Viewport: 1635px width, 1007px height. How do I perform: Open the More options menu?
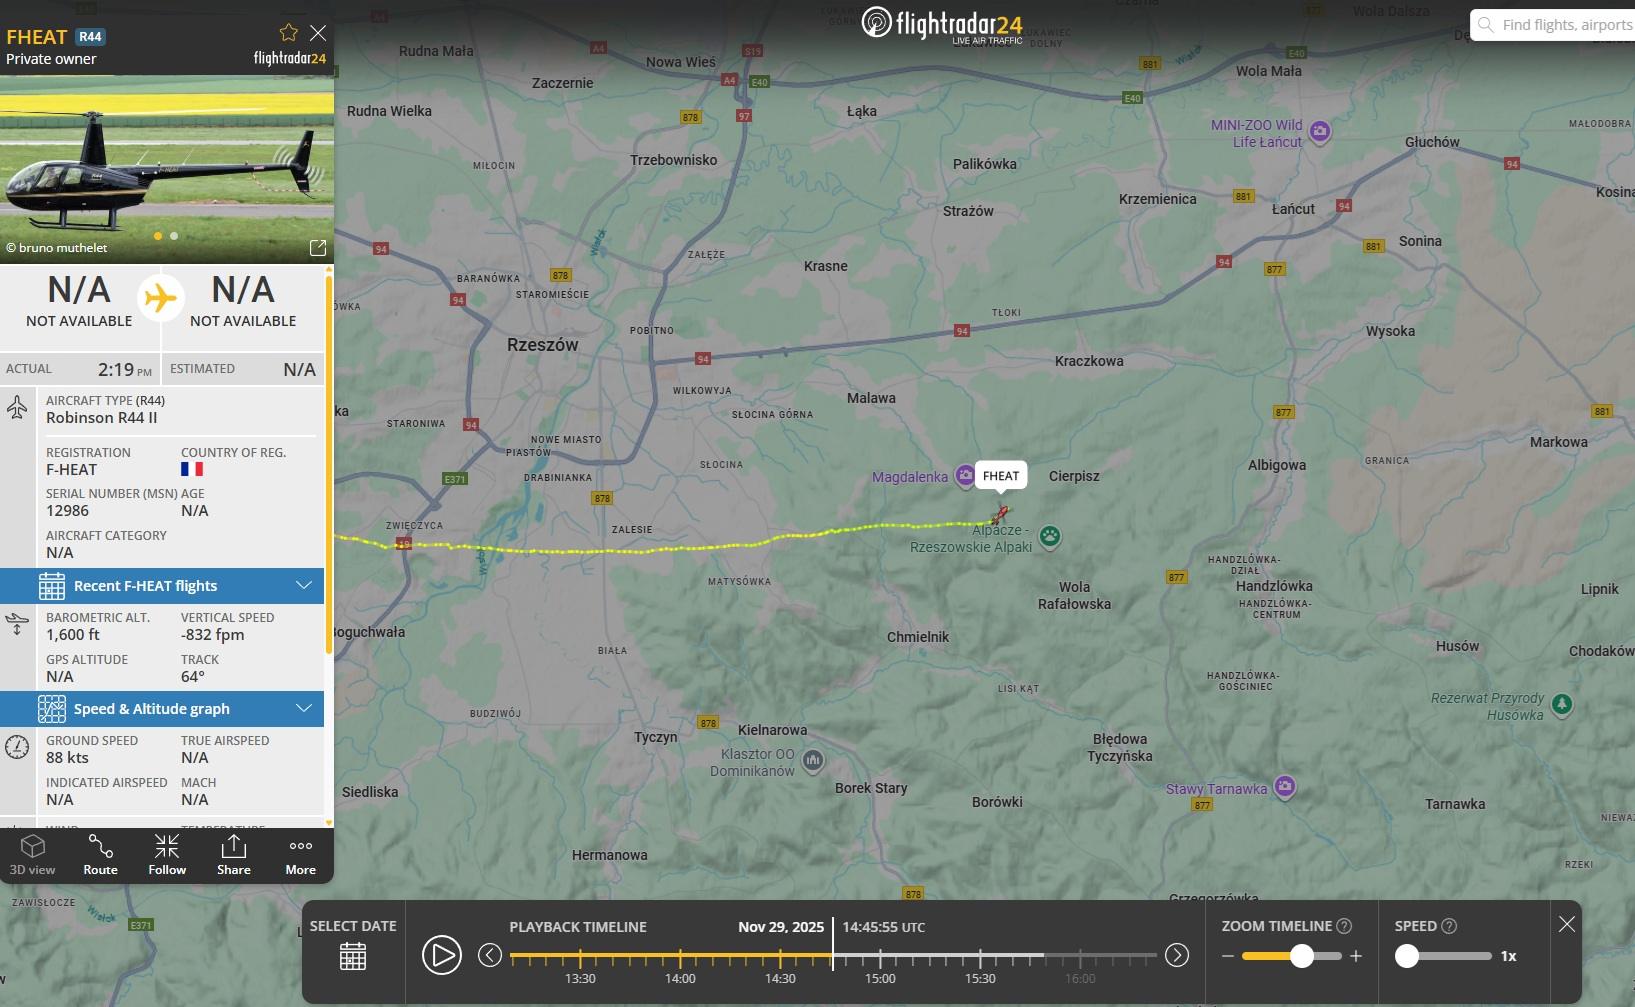(300, 855)
